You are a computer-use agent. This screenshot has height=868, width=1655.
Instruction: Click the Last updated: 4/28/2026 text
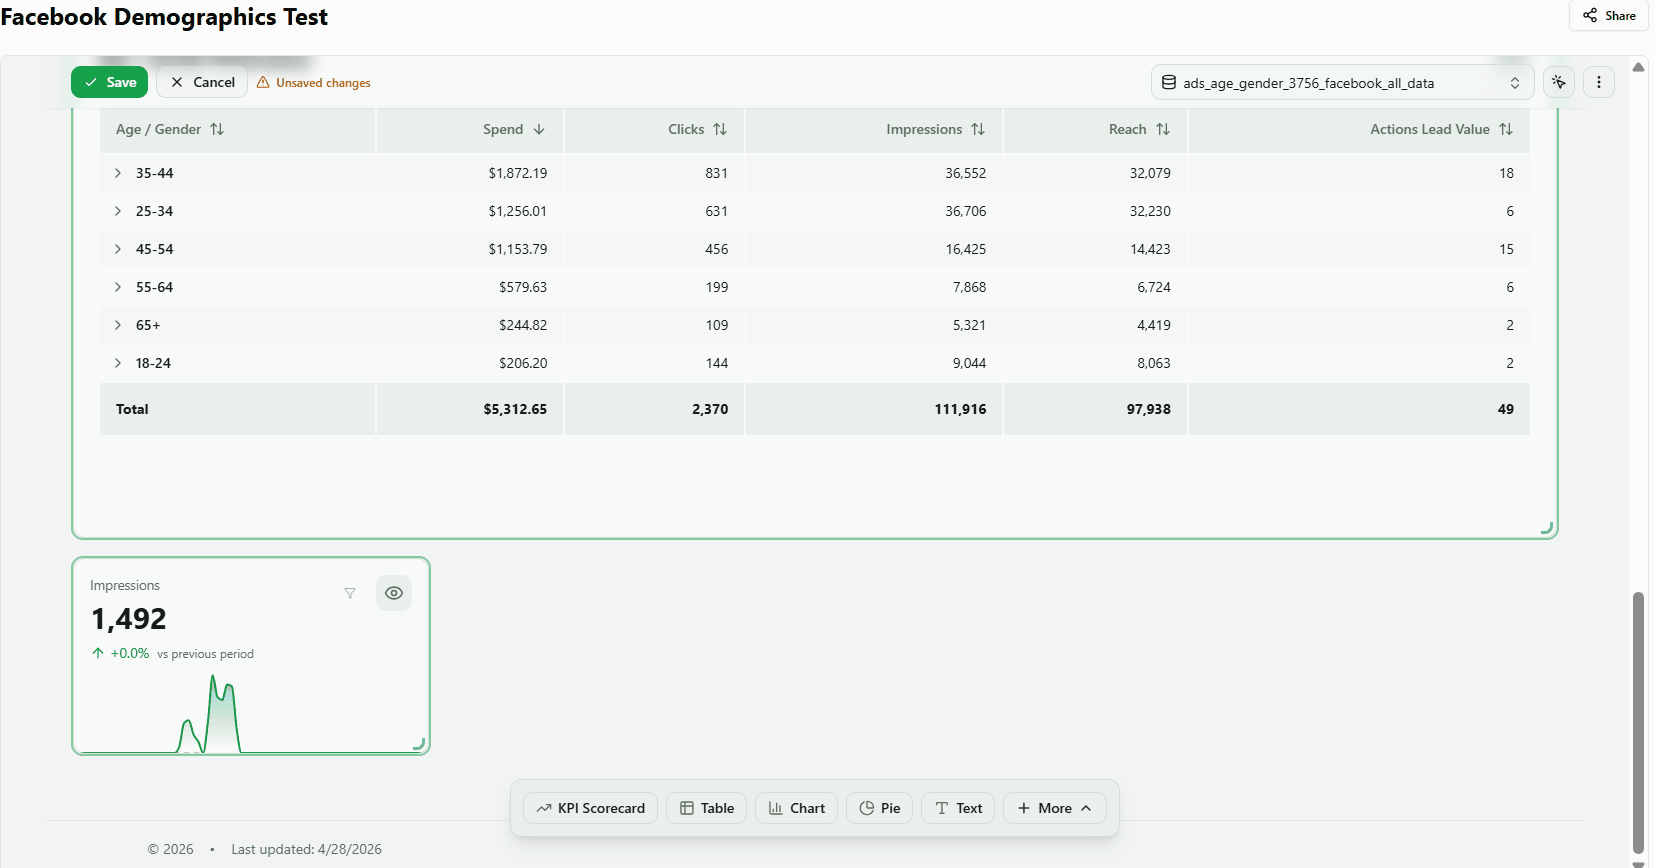point(306,849)
